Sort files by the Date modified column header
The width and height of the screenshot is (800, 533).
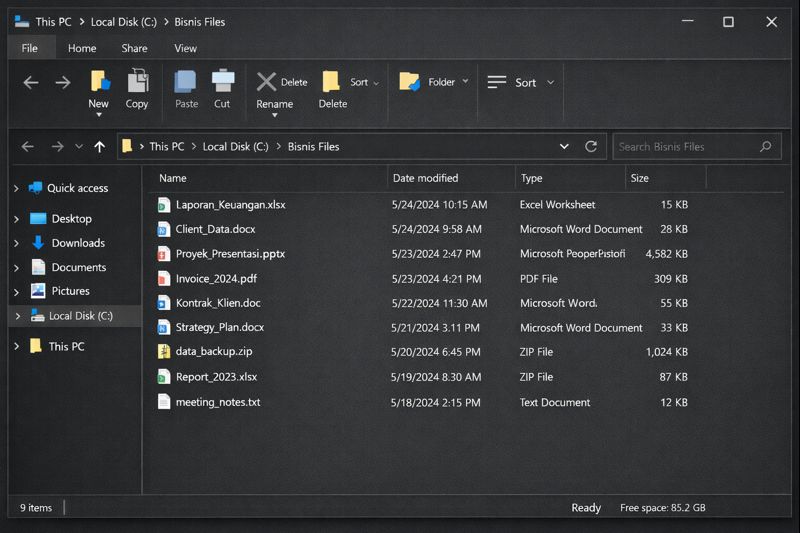[425, 178]
